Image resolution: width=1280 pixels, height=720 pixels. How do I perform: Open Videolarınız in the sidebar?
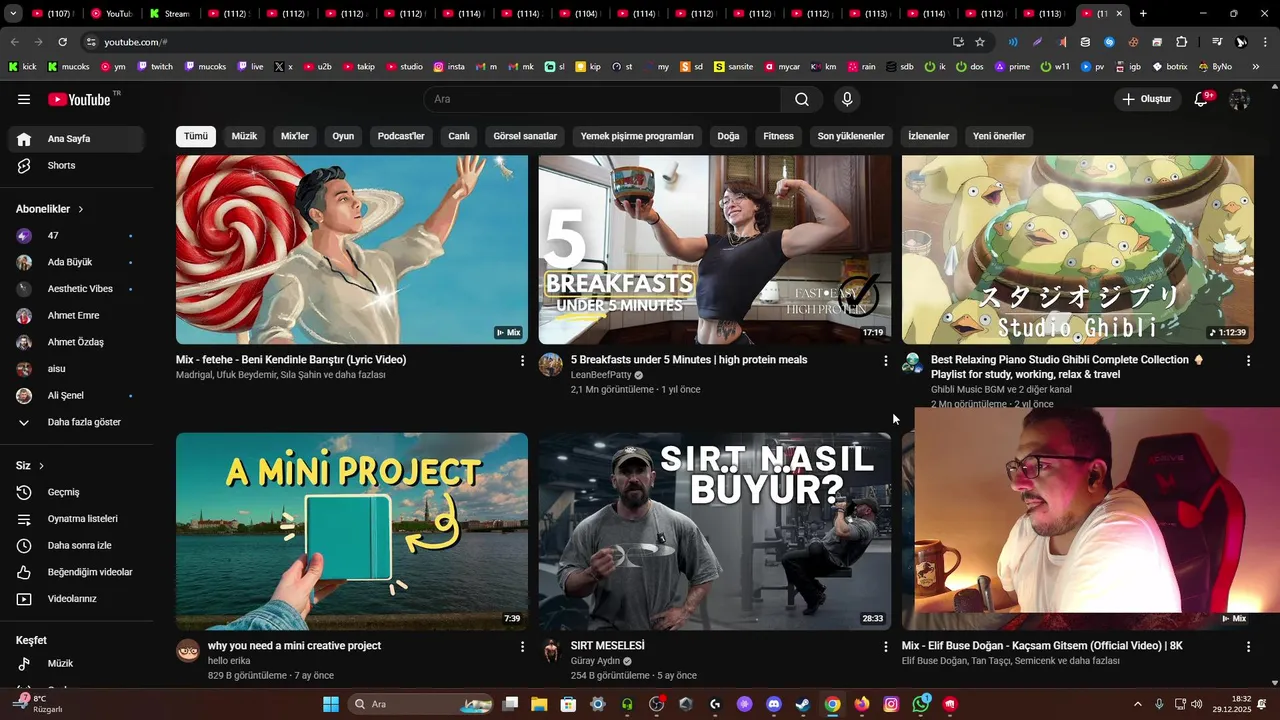tap(78, 599)
